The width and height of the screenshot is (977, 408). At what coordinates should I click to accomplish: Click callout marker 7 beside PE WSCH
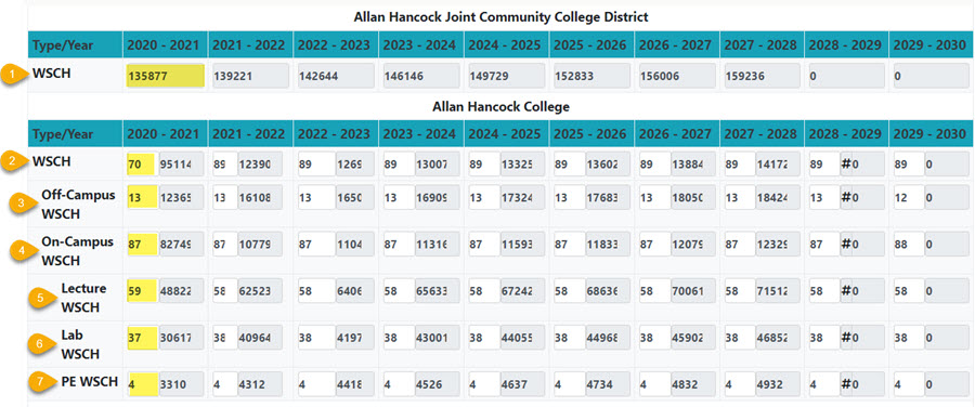(x=40, y=383)
